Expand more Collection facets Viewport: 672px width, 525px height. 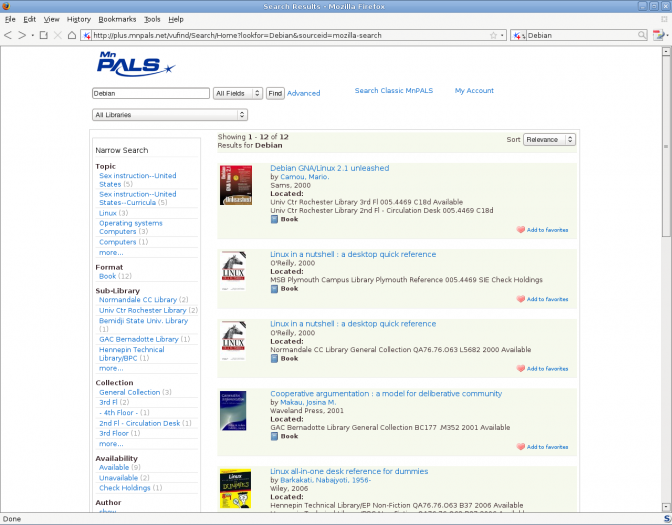click(x=111, y=444)
